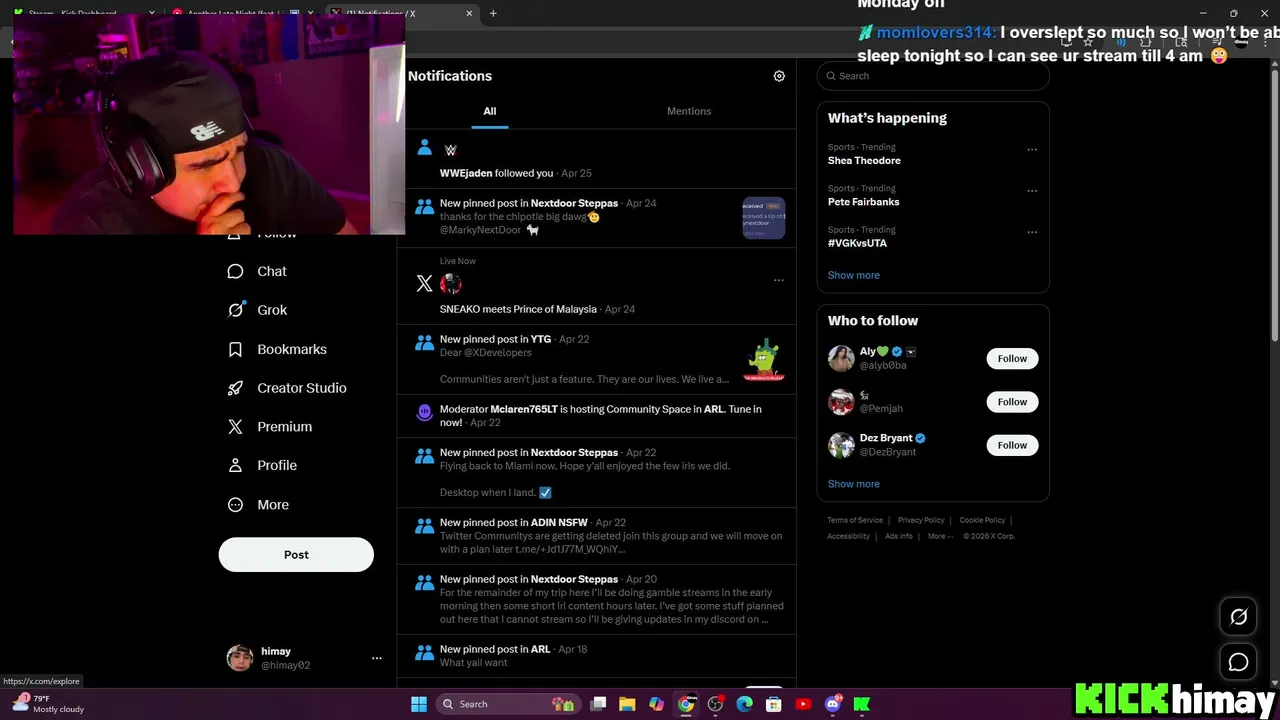The image size is (1280, 720).
Task: Switch to the Mentions tab
Action: pos(689,111)
